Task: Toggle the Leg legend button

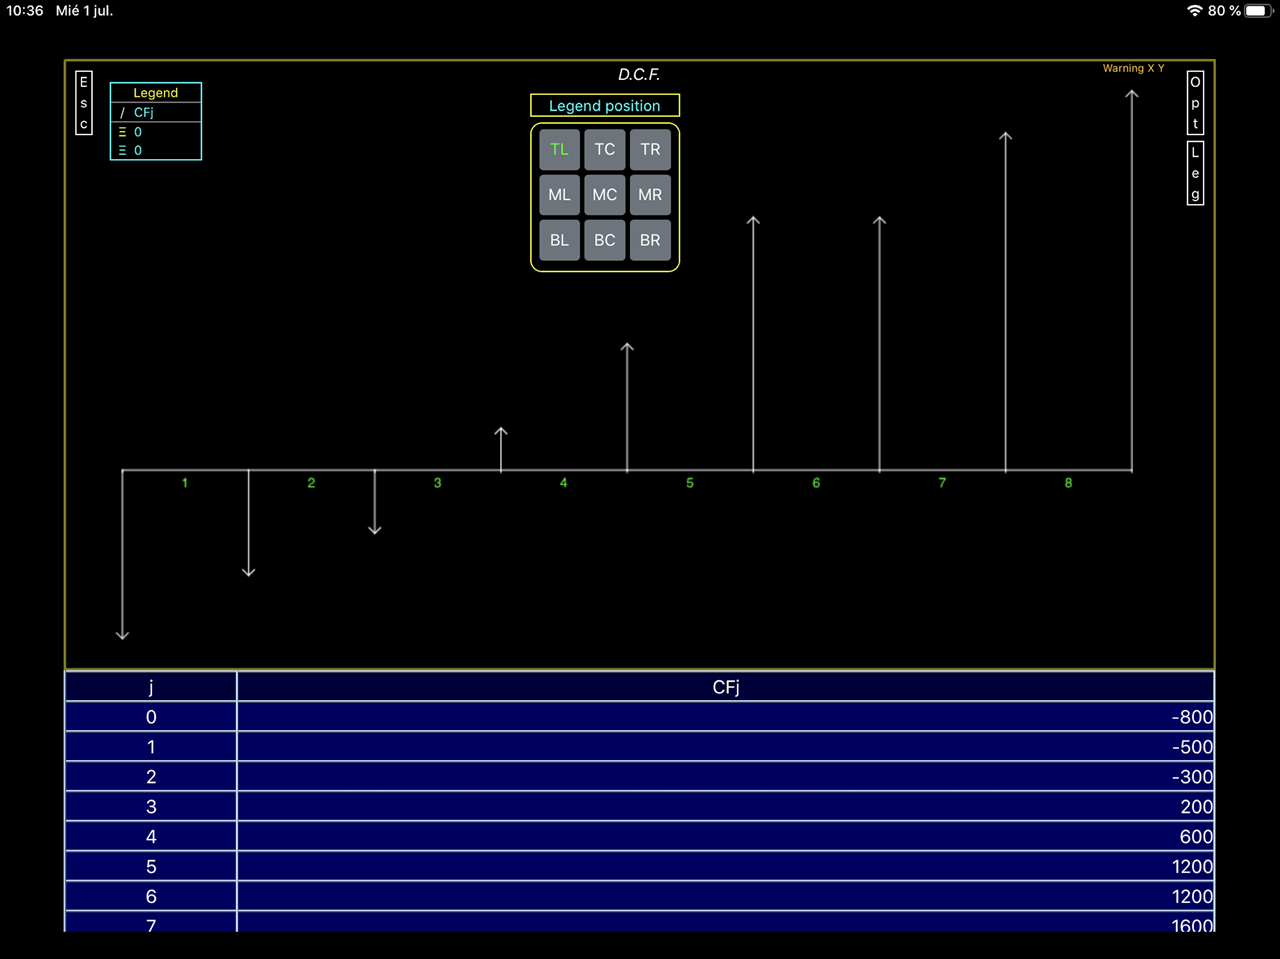Action: click(1195, 173)
